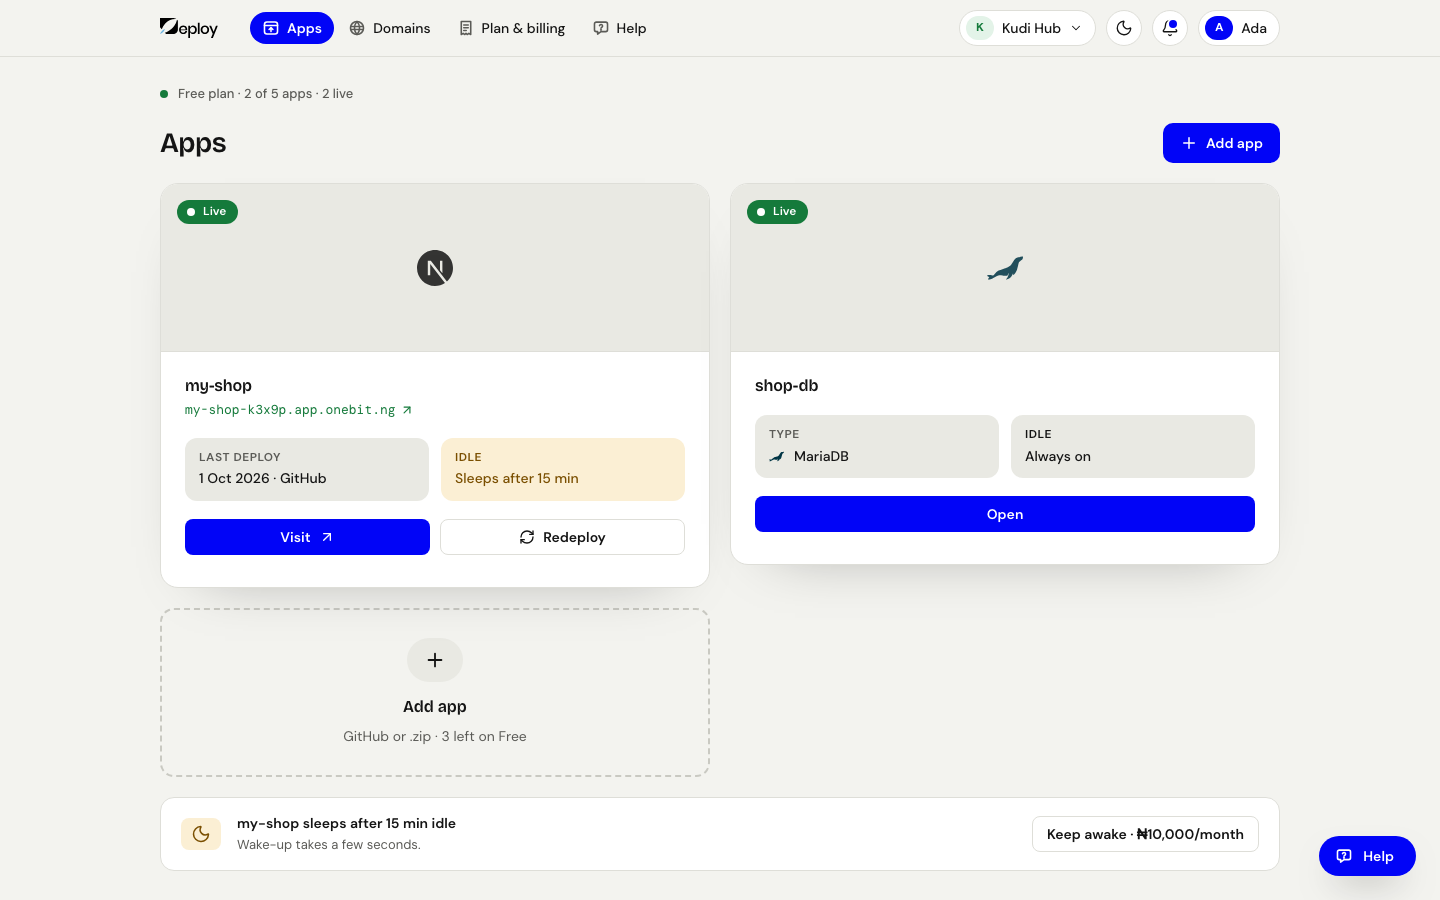Switch to Plan & billing tab
The width and height of the screenshot is (1440, 900).
pyautogui.click(x=512, y=28)
